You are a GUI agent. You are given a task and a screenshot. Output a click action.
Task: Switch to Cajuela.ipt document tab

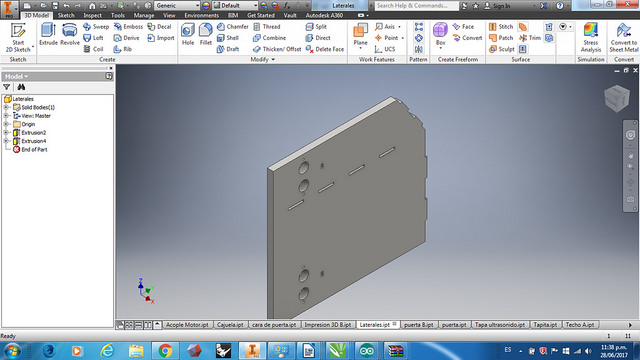click(230, 325)
